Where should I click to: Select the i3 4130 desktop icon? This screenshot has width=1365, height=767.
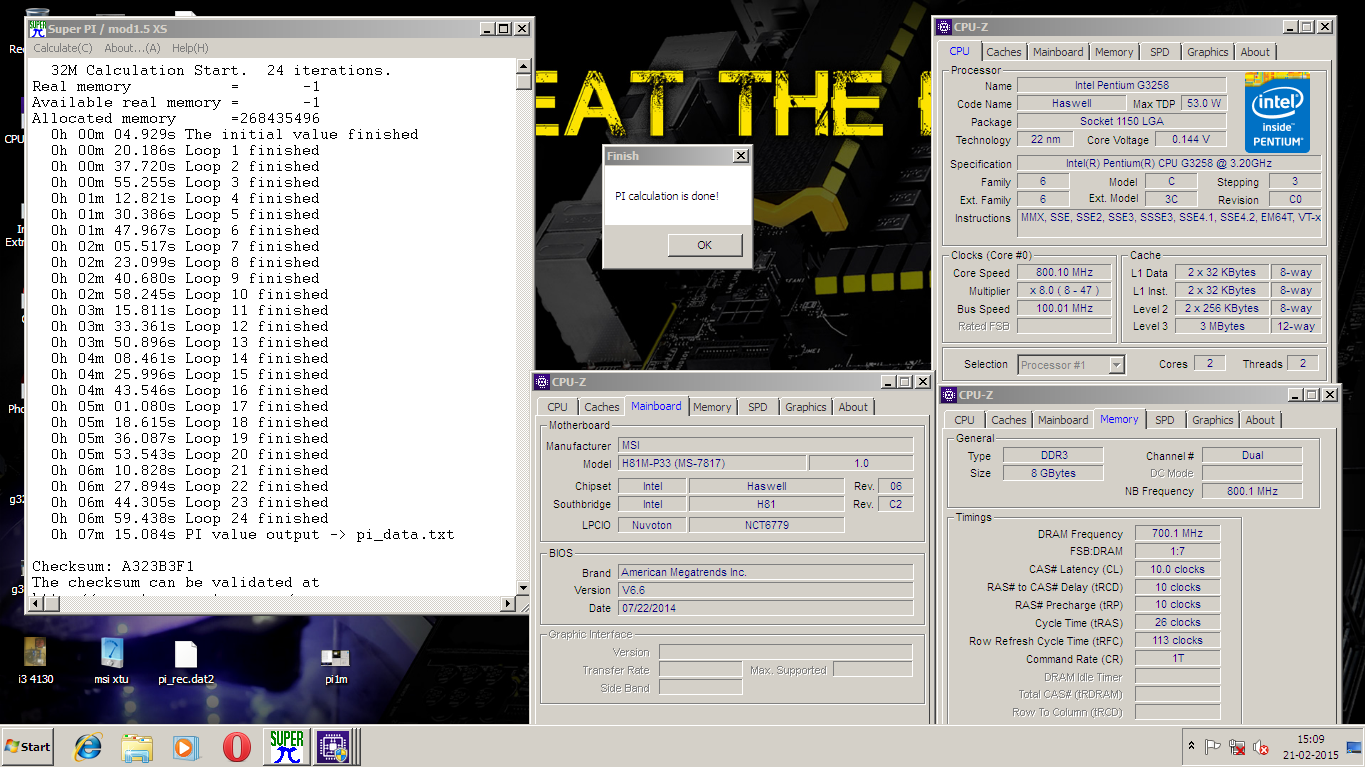tap(35, 661)
